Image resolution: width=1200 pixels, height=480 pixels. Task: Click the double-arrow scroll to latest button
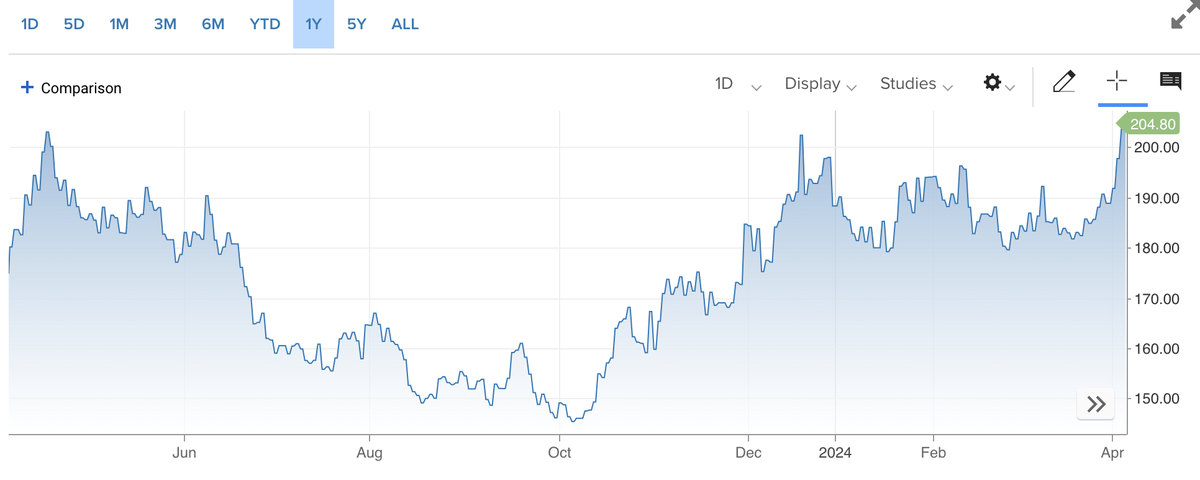coord(1096,404)
